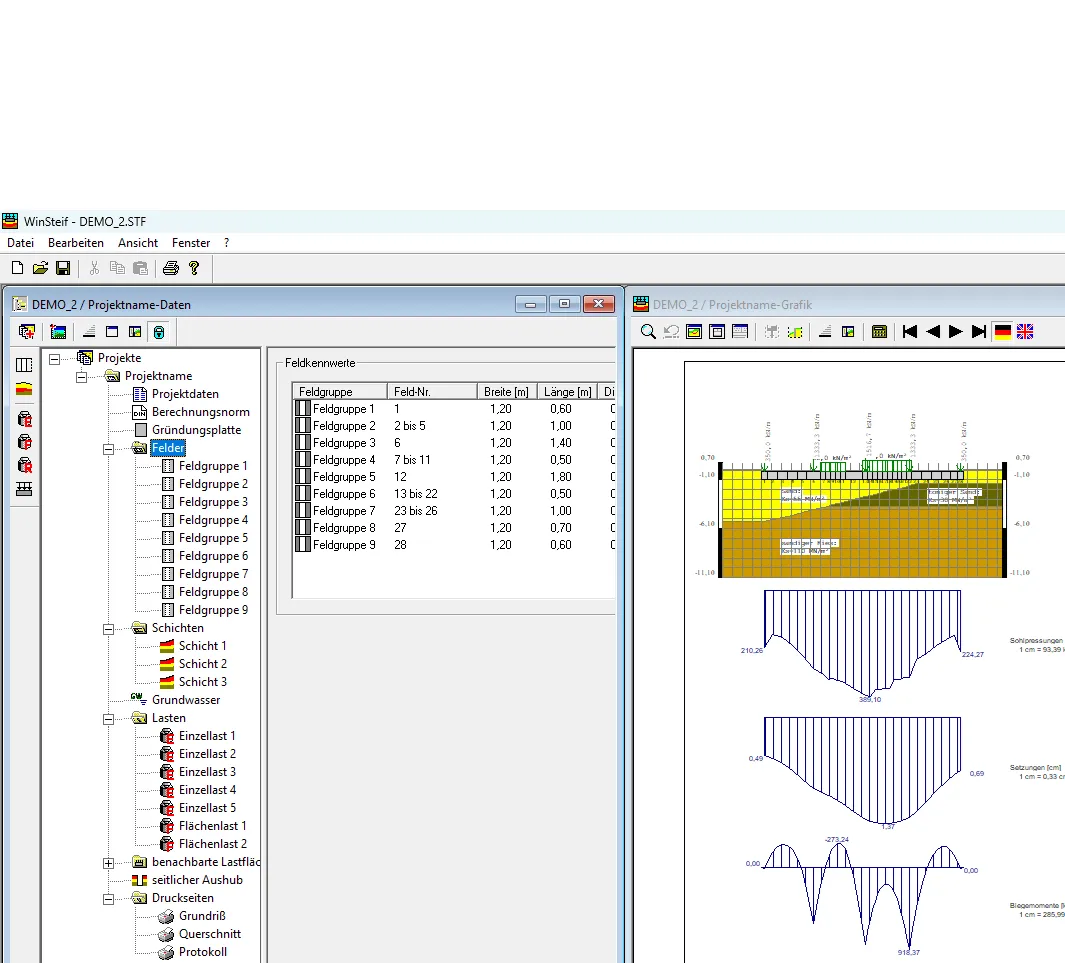The height and width of the screenshot is (963, 1065).
Task: Click the foundation grid sidebar icon
Action: (x=24, y=489)
